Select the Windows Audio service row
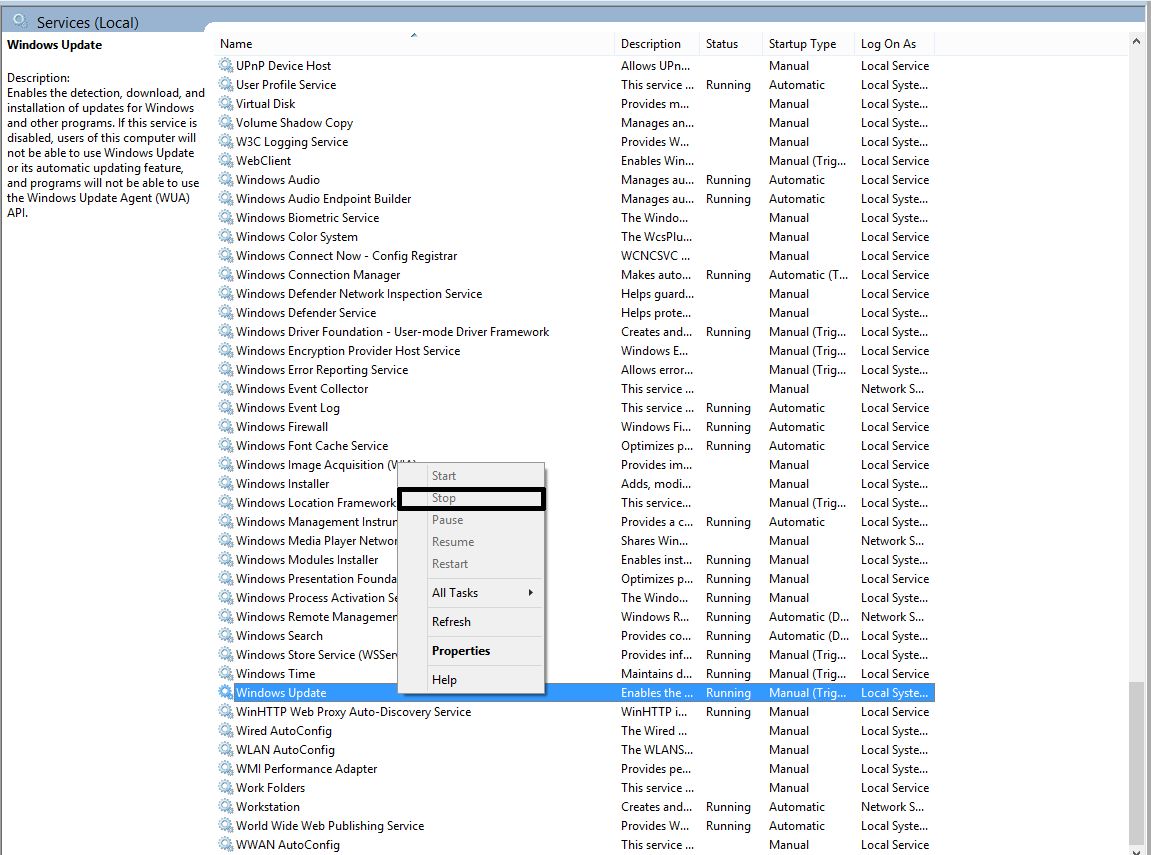1151x855 pixels. [x=576, y=180]
